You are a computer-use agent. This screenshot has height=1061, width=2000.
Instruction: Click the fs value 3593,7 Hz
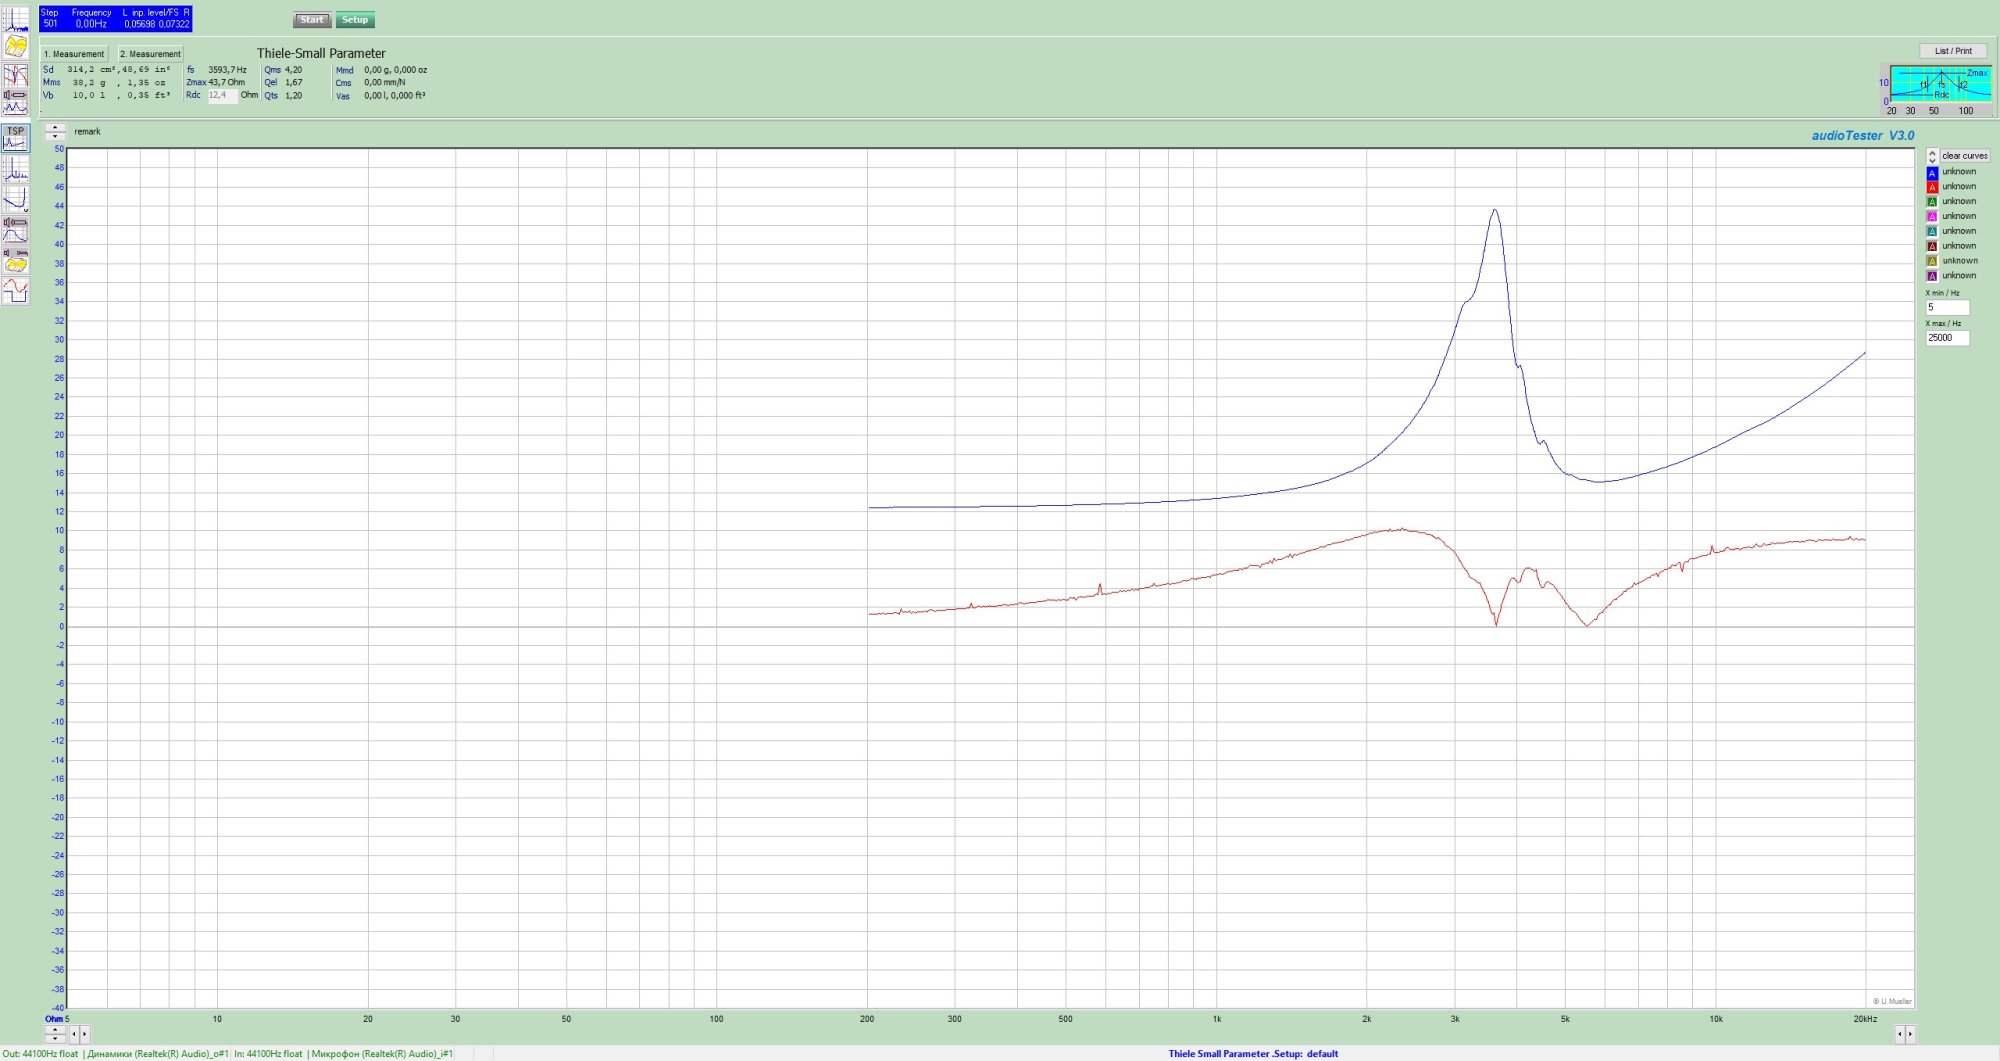[x=227, y=70]
